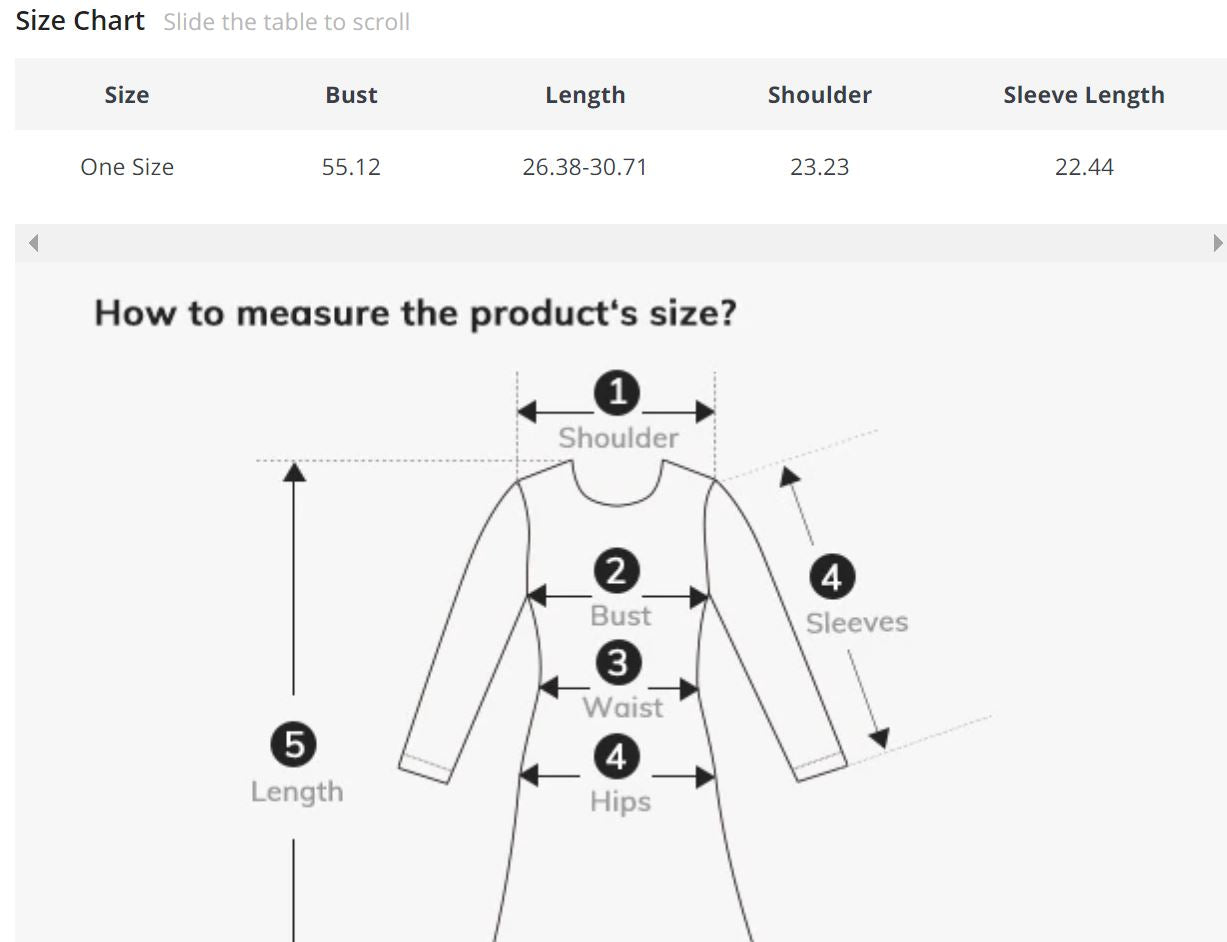Click the Sleeve Length column header

click(x=1084, y=95)
